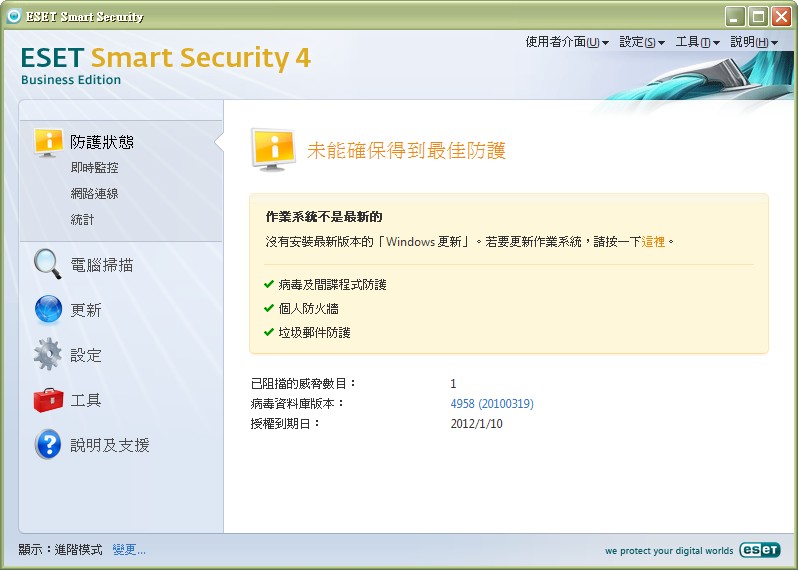
Task: Select 網路連線 in the sidebar
Action: [x=94, y=194]
